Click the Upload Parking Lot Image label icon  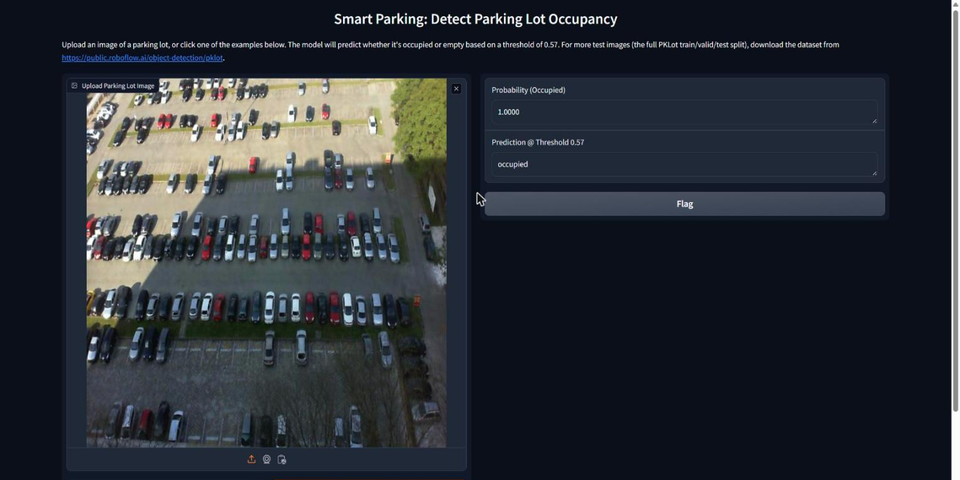[74, 86]
